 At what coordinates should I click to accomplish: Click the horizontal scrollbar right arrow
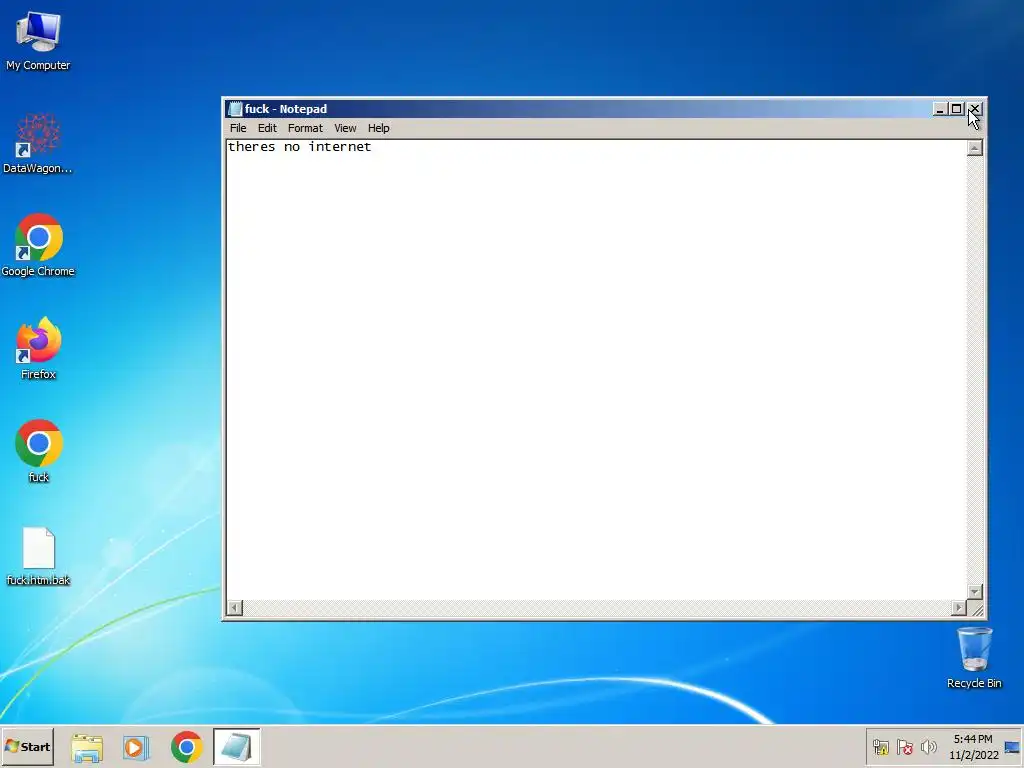click(958, 608)
